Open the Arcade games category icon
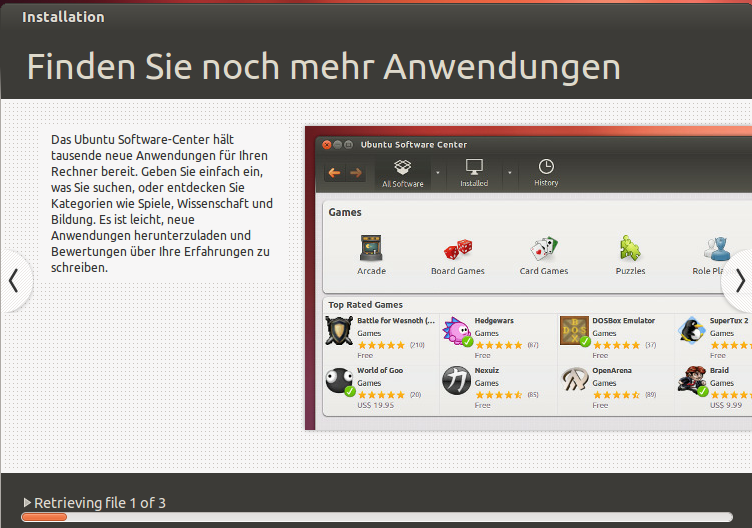The width and height of the screenshot is (752, 528). pos(371,247)
